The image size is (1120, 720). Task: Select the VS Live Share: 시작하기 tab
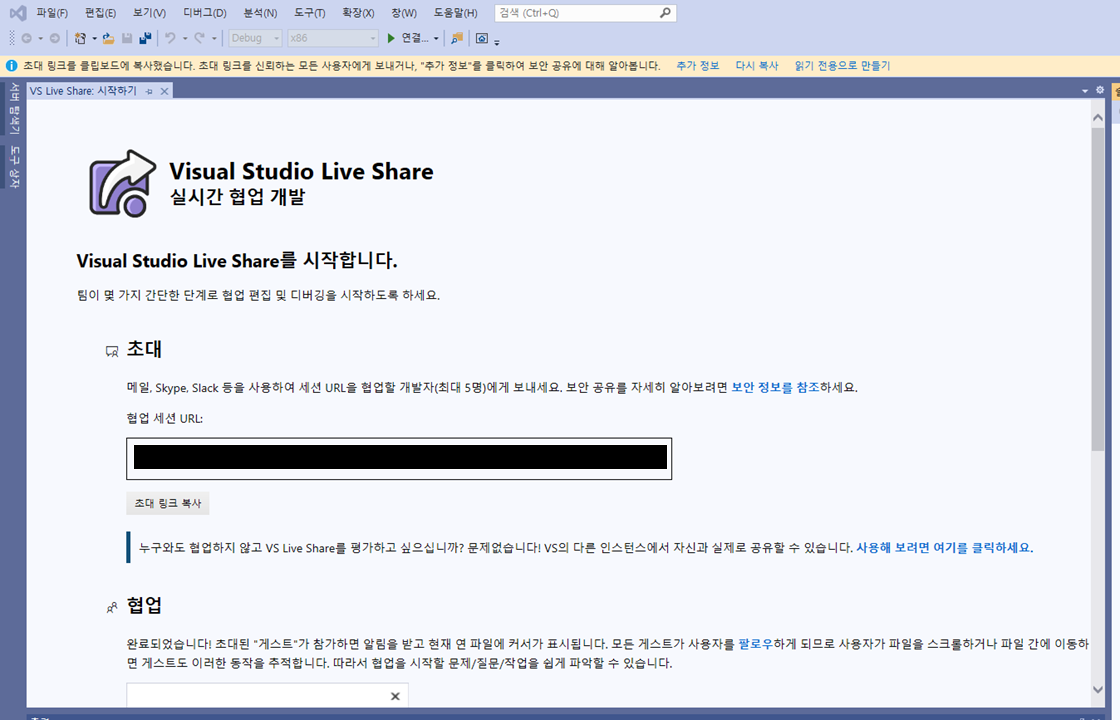tap(83, 91)
